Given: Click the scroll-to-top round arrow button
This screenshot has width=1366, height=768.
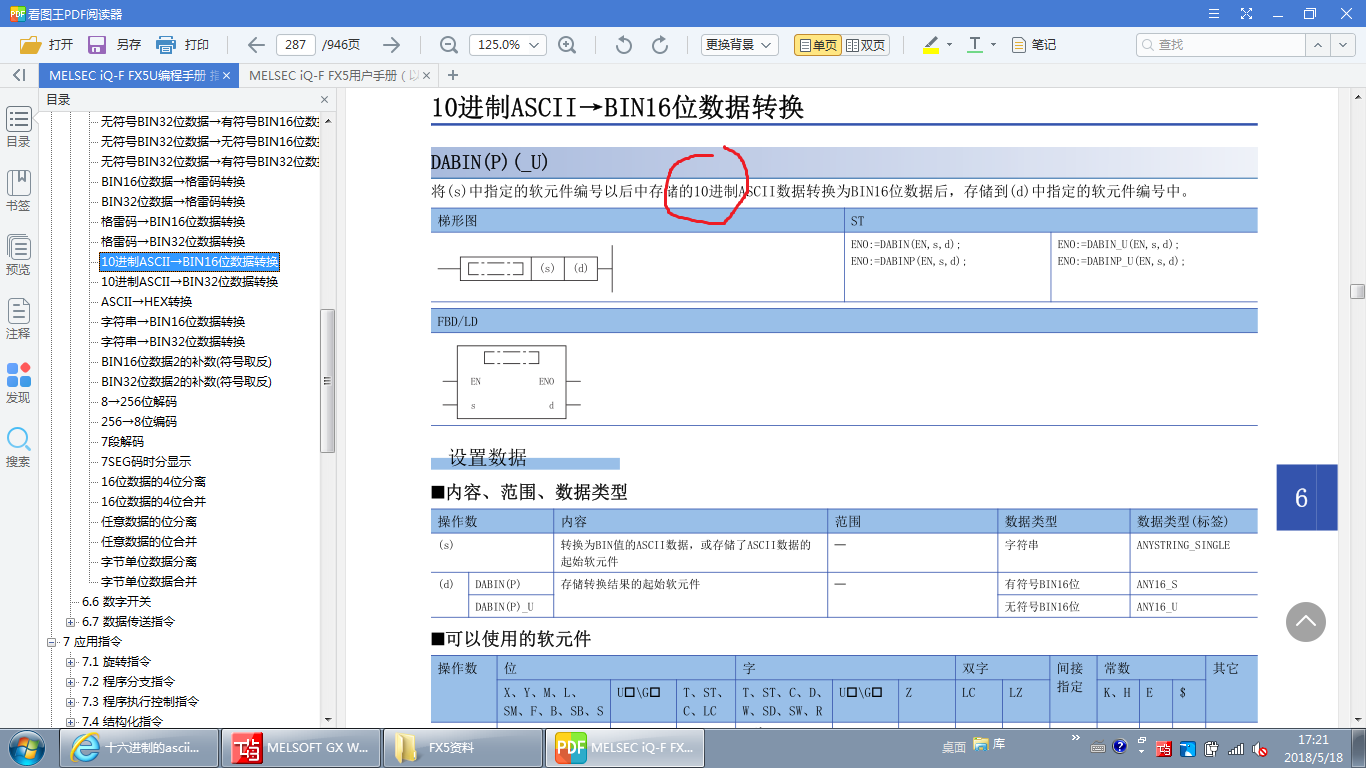Looking at the screenshot, I should tap(1305, 622).
